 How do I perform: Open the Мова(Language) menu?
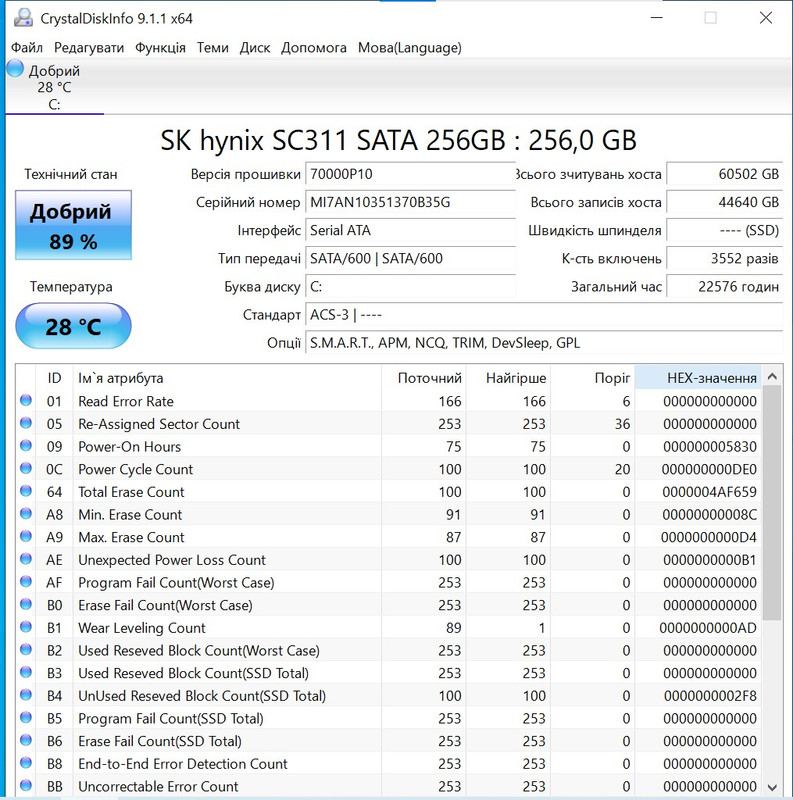point(410,47)
